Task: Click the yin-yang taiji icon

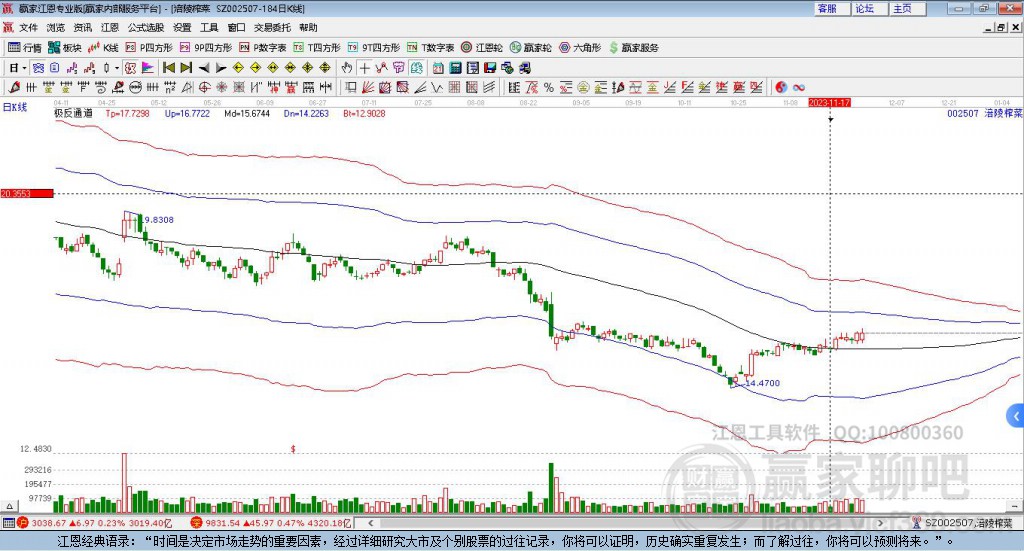Action: (x=781, y=87)
